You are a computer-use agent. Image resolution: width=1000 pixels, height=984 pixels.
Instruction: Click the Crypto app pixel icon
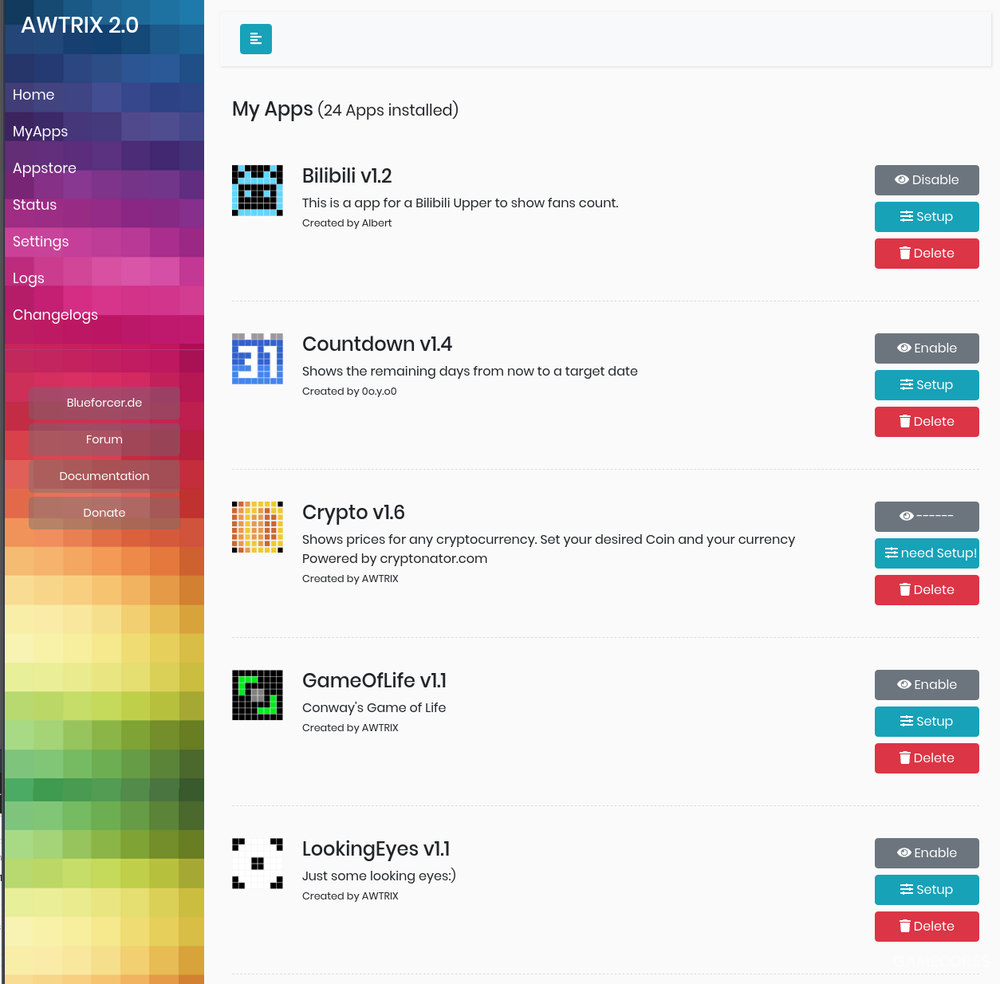[x=257, y=527]
